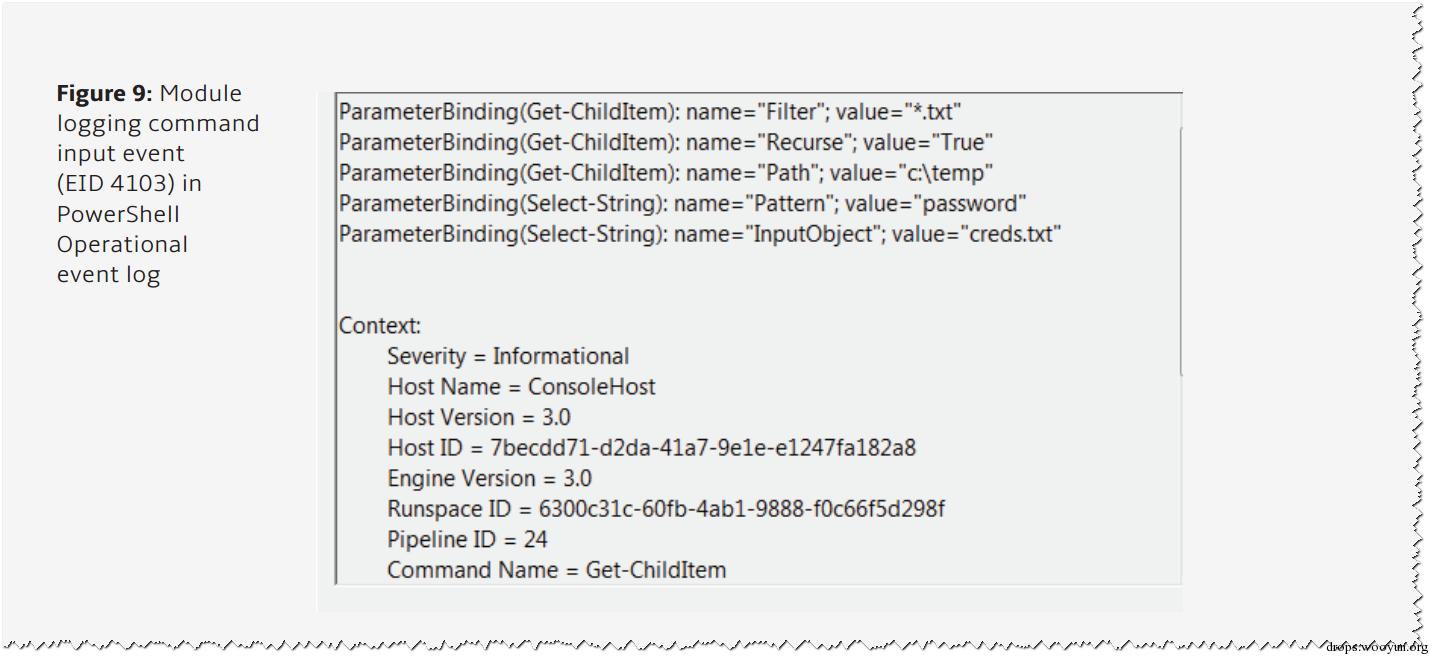Click the Context: heading
This screenshot has height=659, width=1432.
coord(380,325)
